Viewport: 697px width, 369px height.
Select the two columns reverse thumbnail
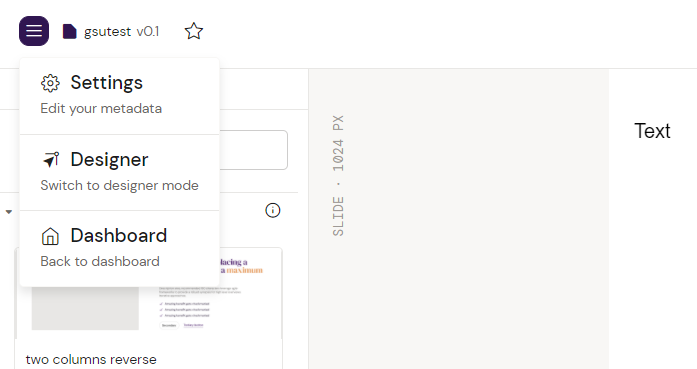coord(148,293)
